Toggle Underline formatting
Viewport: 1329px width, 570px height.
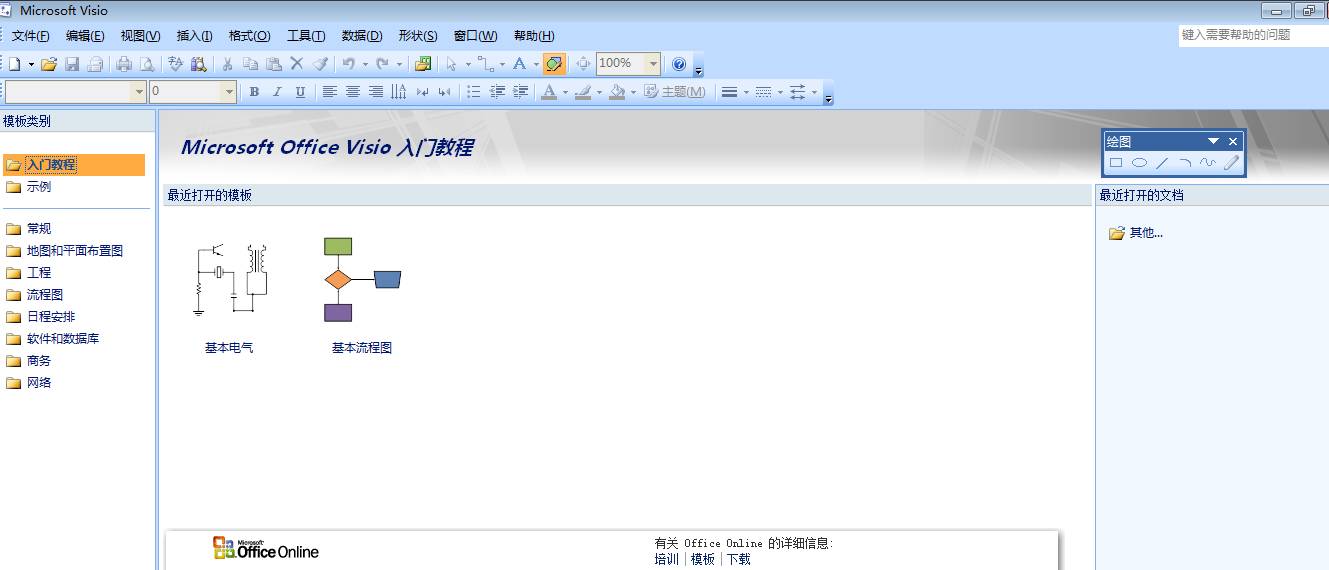click(x=300, y=92)
